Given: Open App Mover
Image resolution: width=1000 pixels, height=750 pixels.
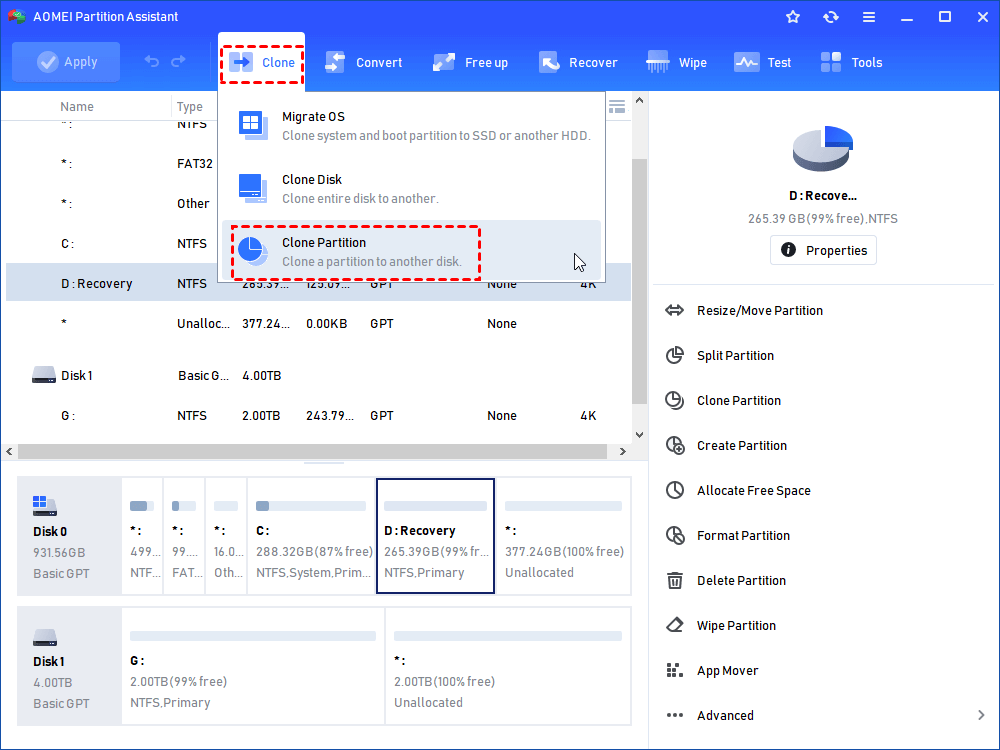Looking at the screenshot, I should coord(727,670).
